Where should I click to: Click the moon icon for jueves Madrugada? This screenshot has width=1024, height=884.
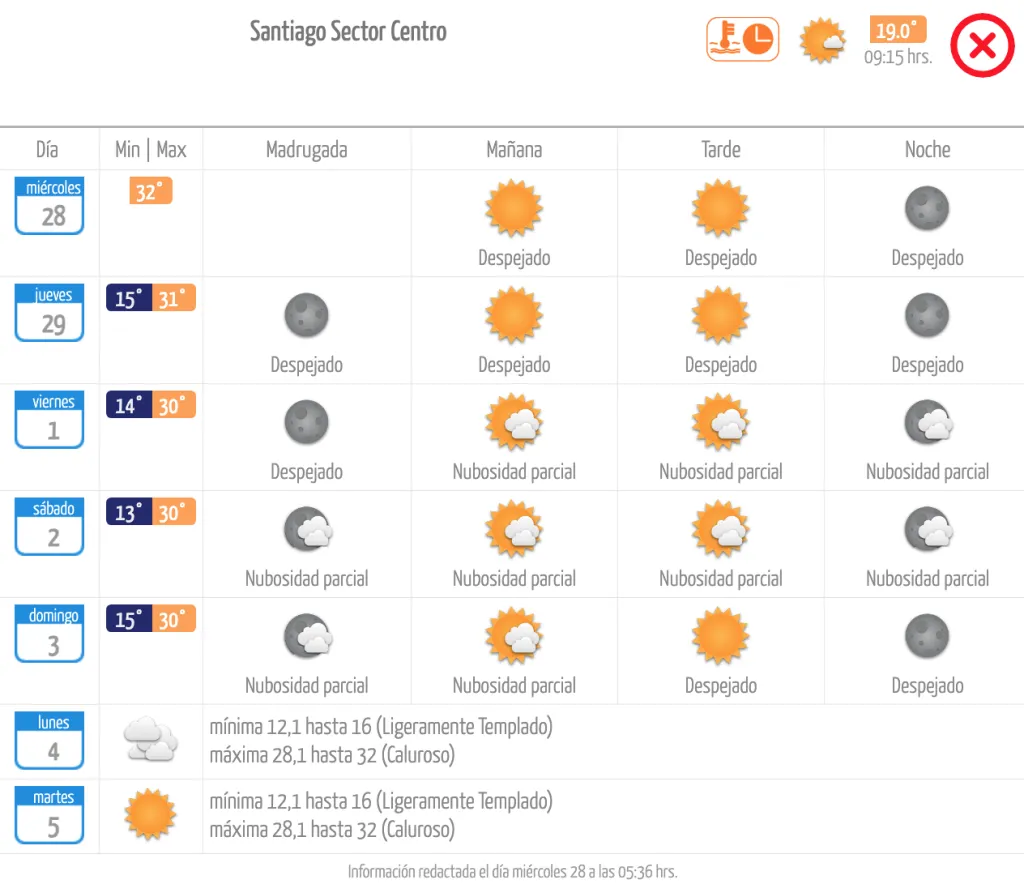tap(306, 315)
